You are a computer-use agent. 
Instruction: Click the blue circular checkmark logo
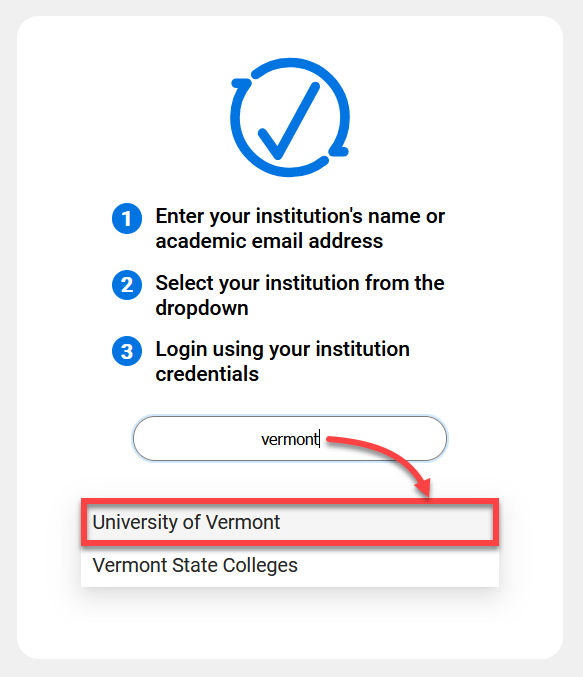(x=290, y=117)
